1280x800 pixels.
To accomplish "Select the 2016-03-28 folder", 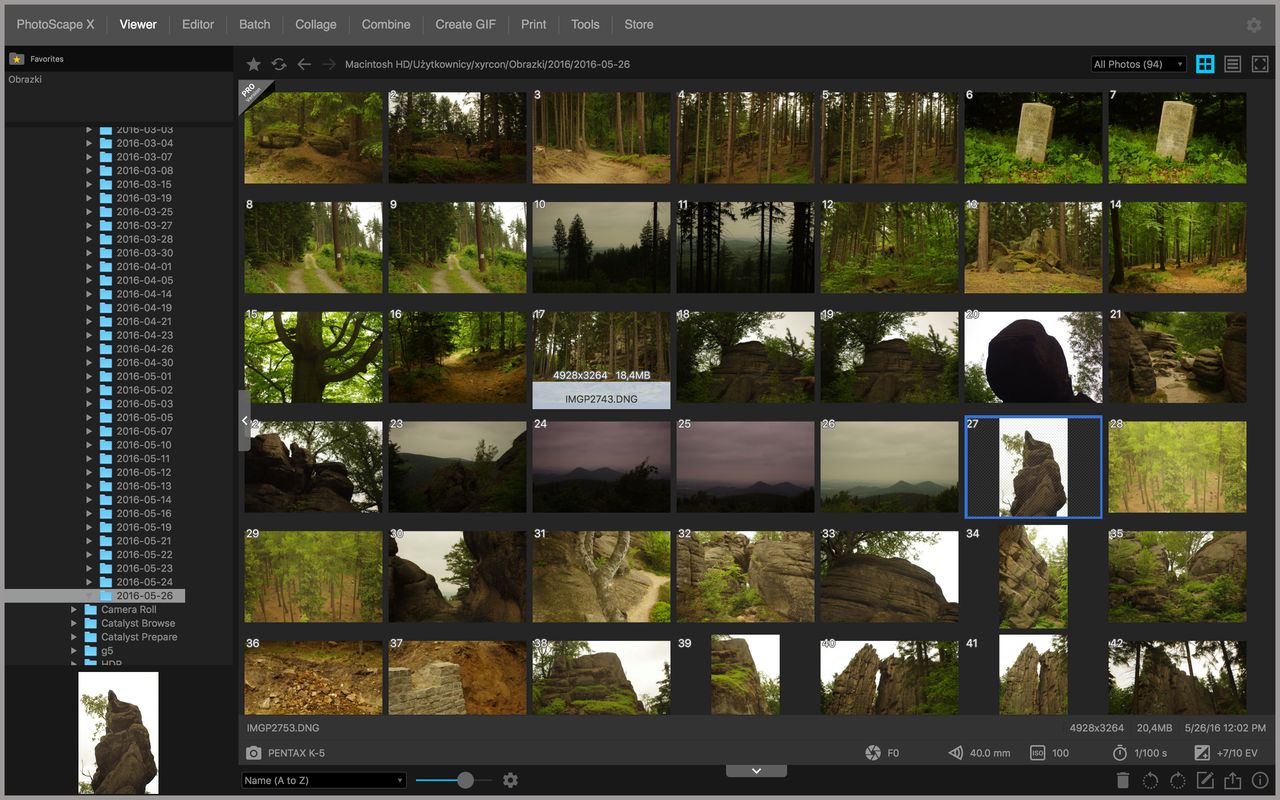I will tap(144, 239).
